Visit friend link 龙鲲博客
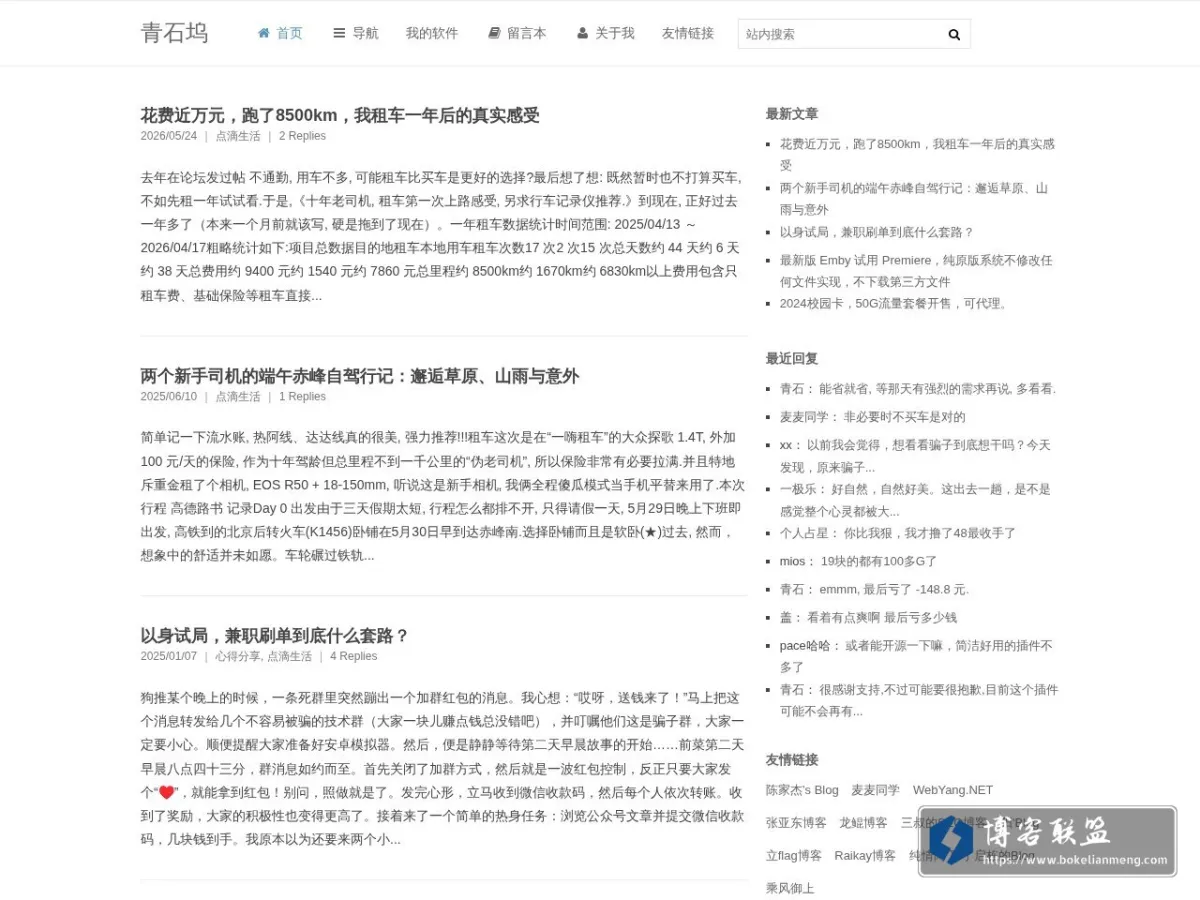 [x=863, y=823]
